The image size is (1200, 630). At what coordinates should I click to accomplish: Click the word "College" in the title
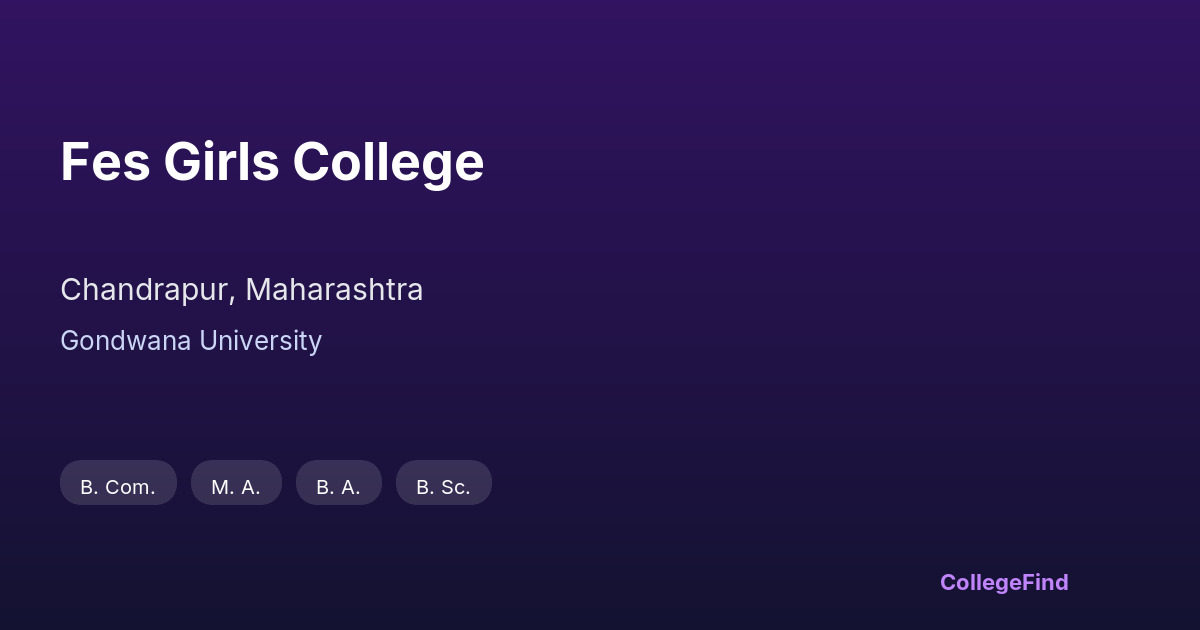tap(388, 162)
